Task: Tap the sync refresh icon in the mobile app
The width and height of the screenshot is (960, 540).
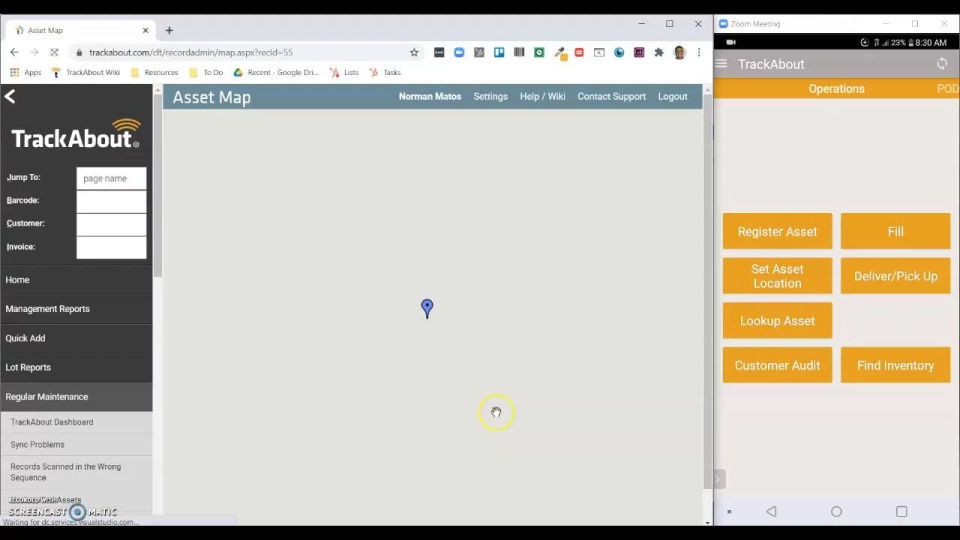Action: click(942, 64)
